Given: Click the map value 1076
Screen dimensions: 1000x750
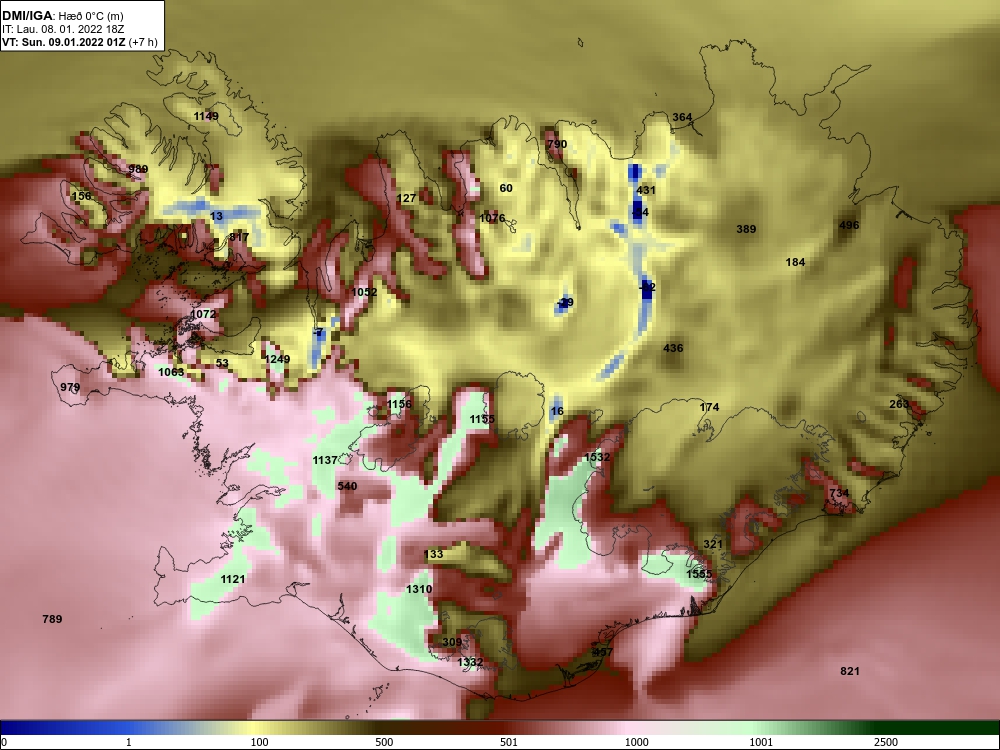Looking at the screenshot, I should point(492,218).
